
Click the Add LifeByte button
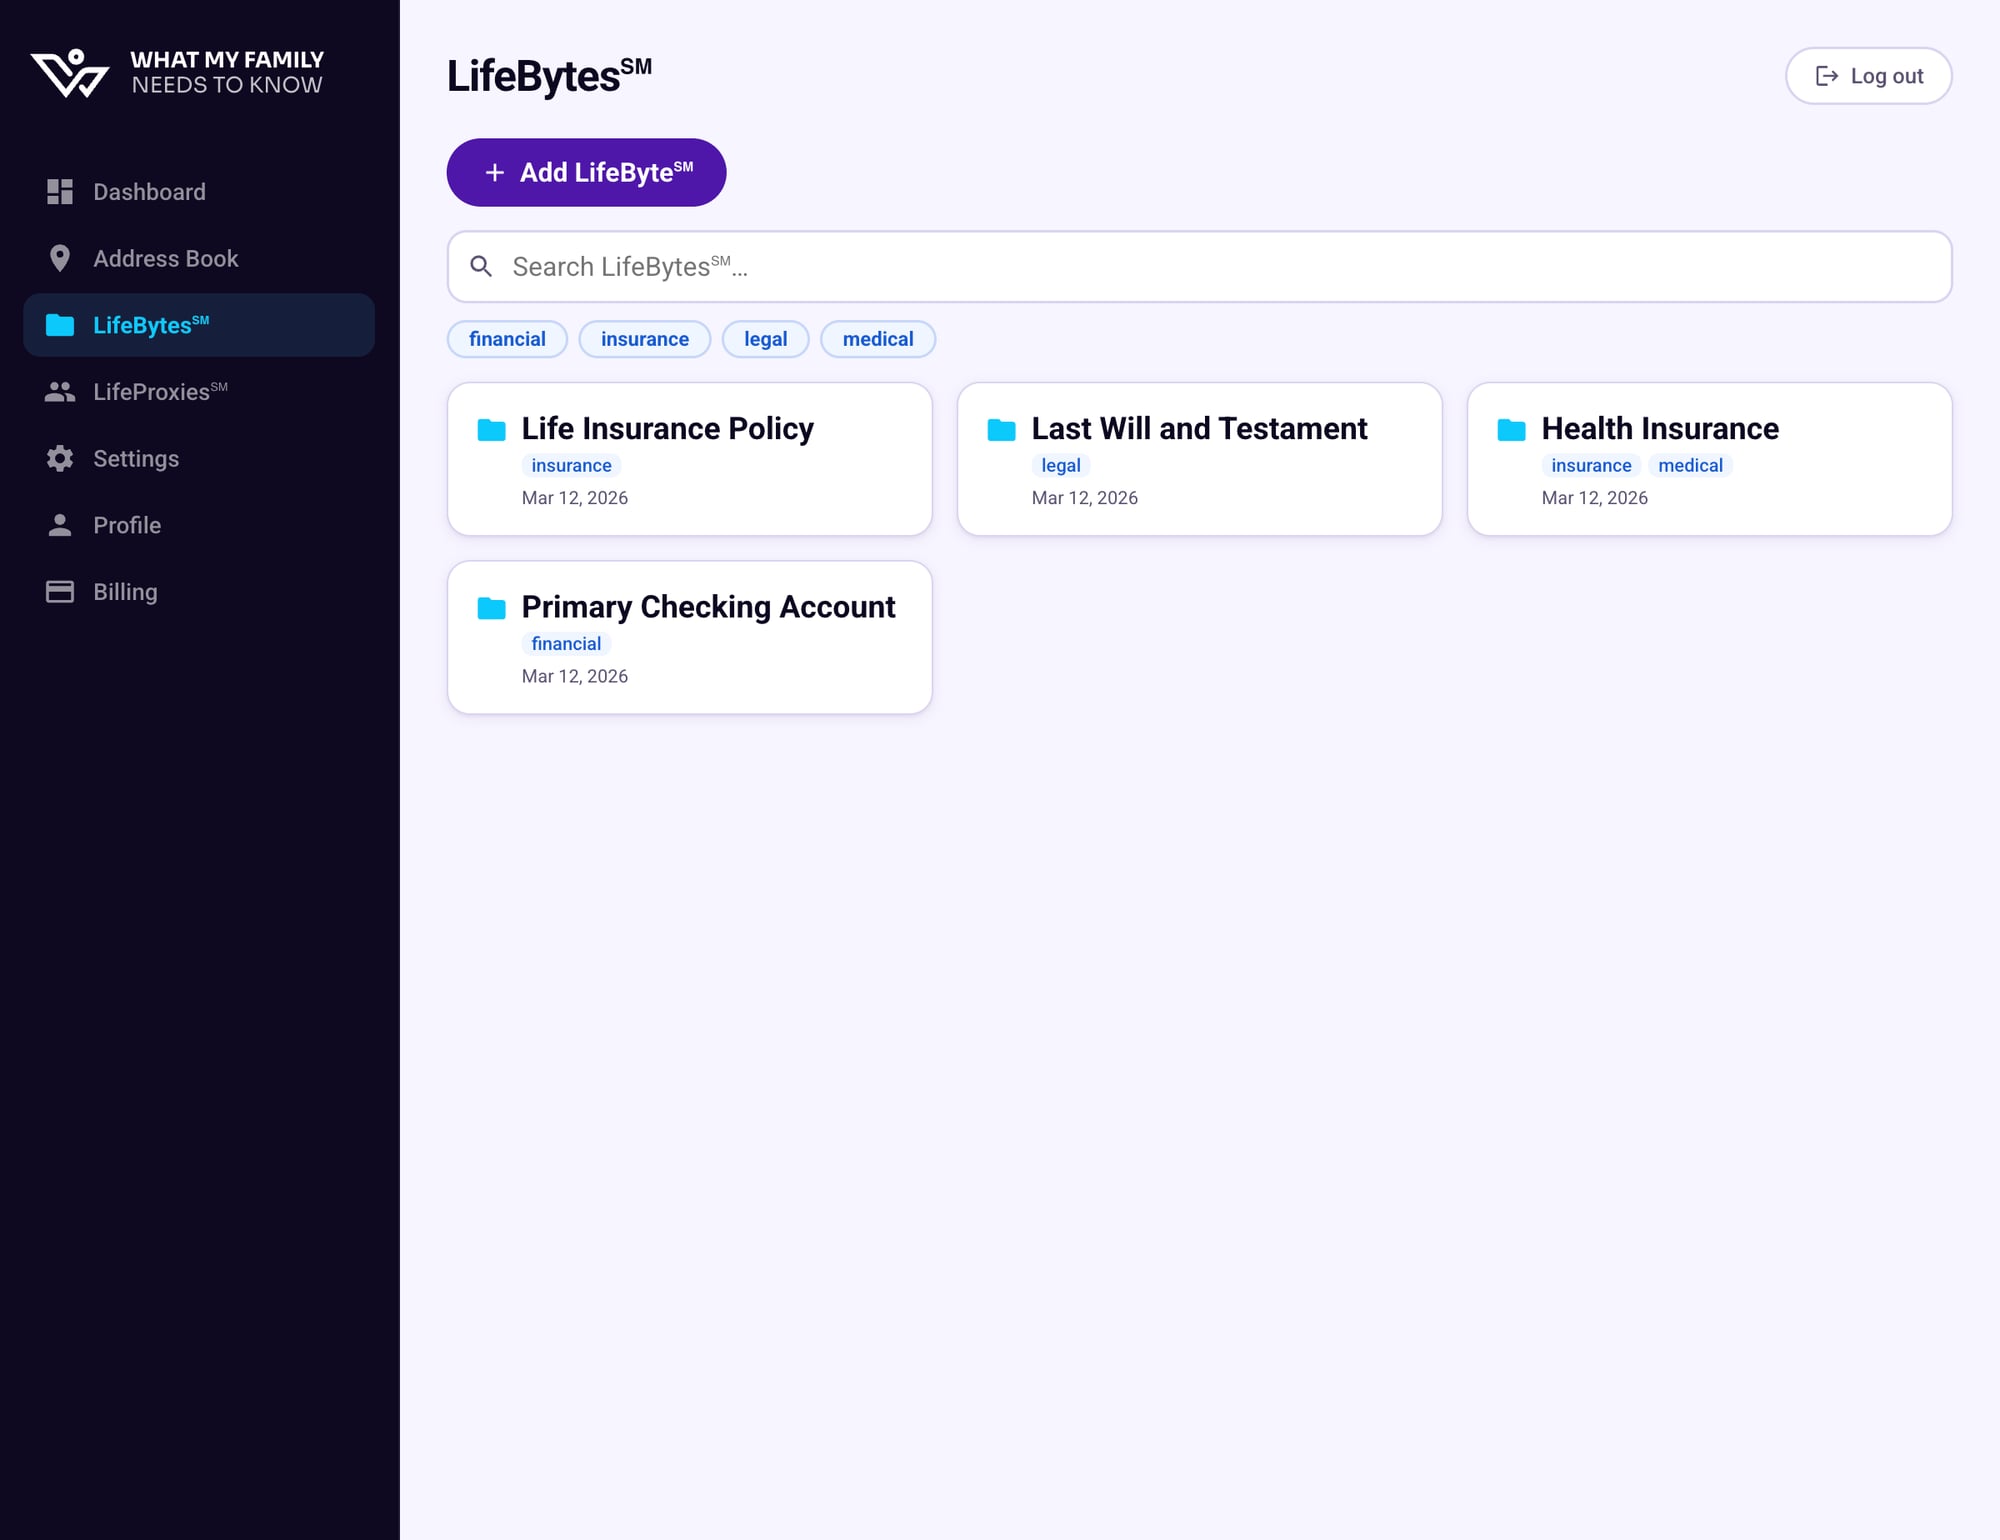tap(586, 172)
